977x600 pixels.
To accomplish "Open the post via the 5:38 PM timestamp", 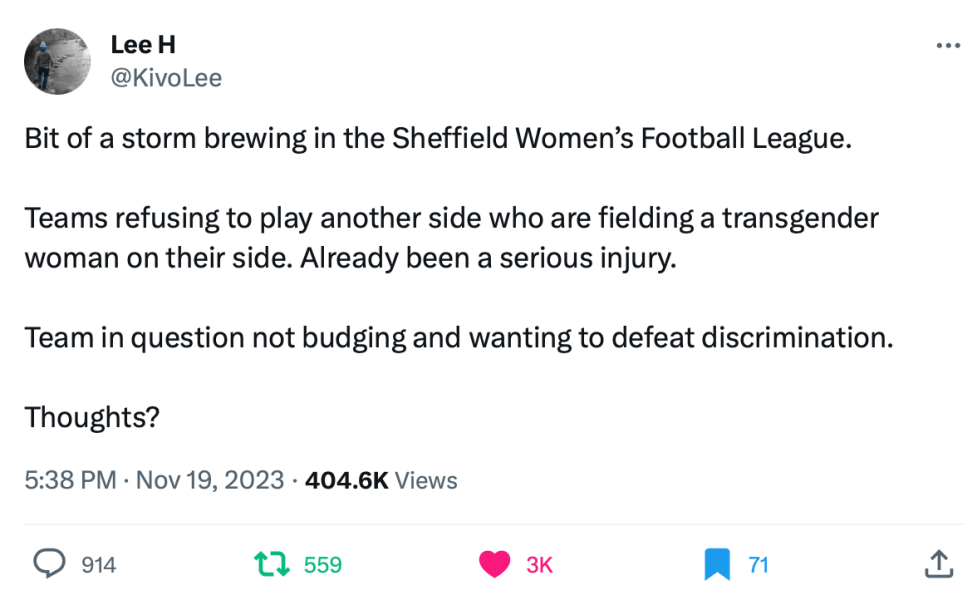I will [68, 480].
